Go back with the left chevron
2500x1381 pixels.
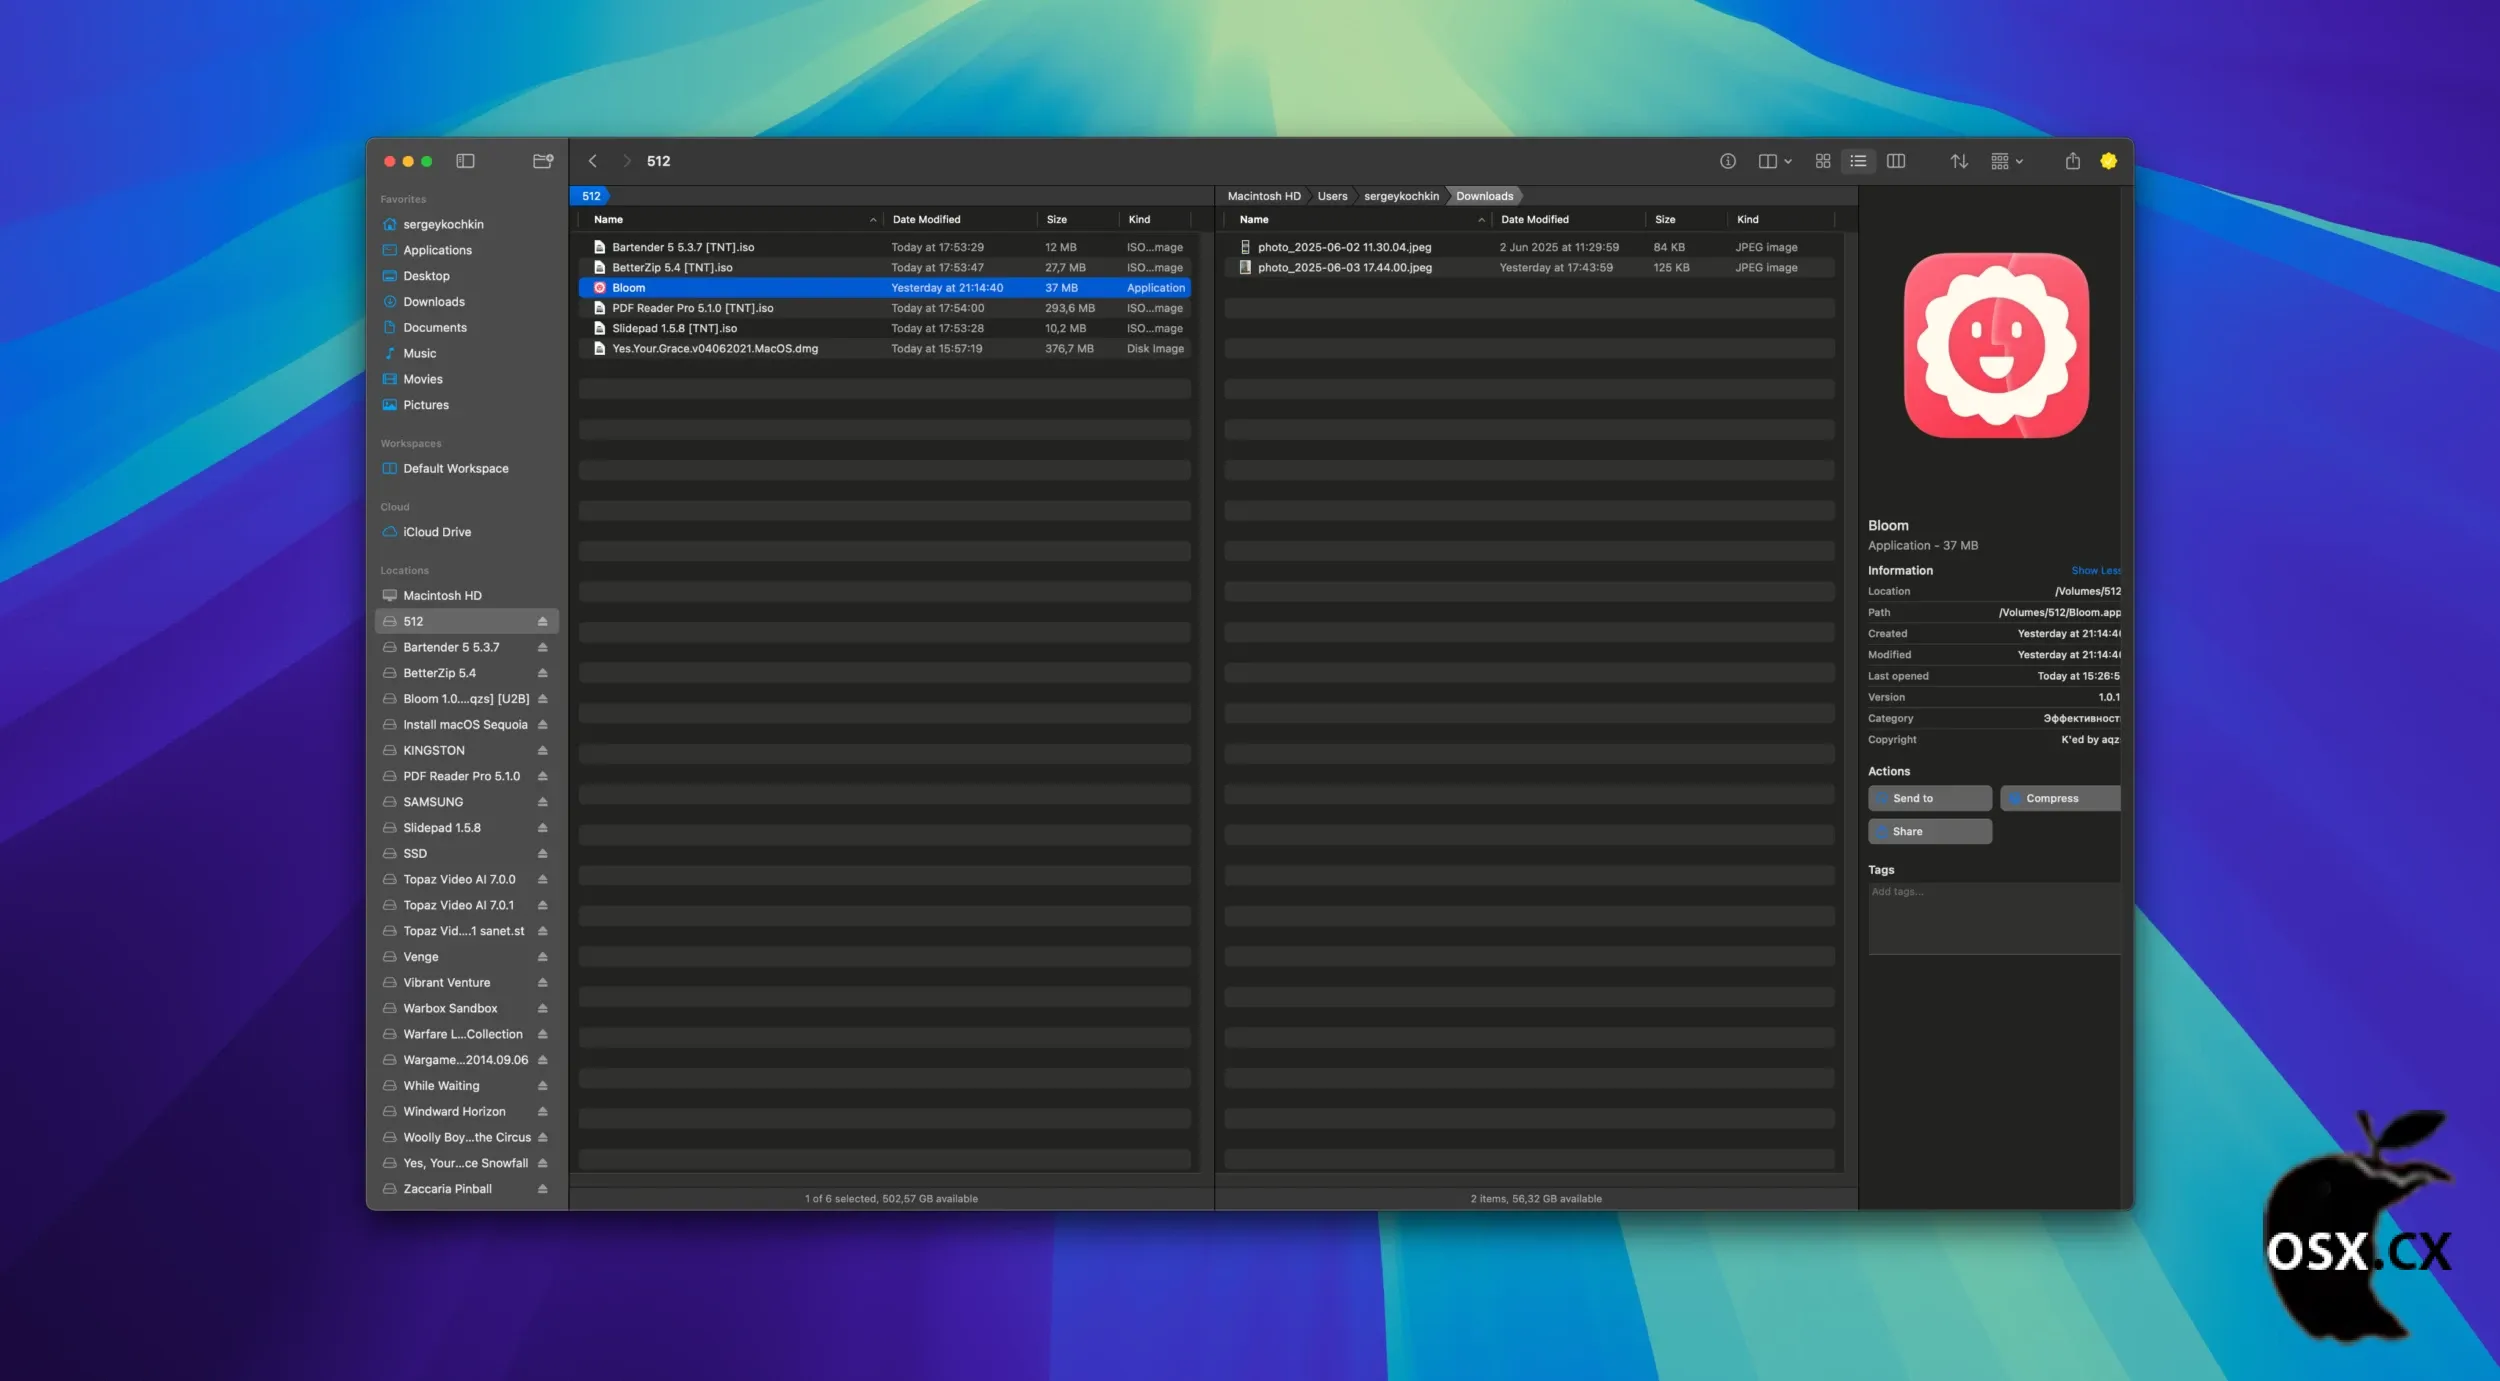coord(593,161)
